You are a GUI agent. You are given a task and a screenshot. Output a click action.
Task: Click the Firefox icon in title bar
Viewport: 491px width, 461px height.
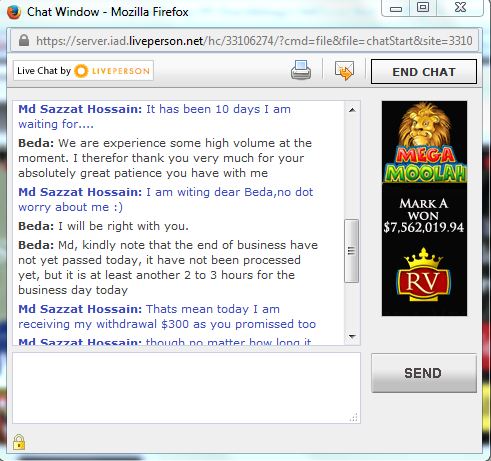tap(14, 12)
